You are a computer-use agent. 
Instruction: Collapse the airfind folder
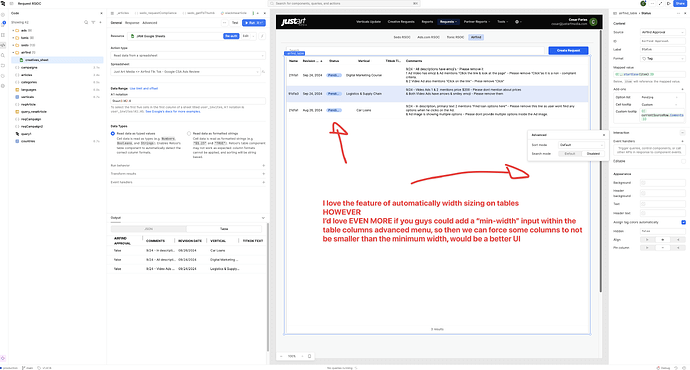pos(13,52)
